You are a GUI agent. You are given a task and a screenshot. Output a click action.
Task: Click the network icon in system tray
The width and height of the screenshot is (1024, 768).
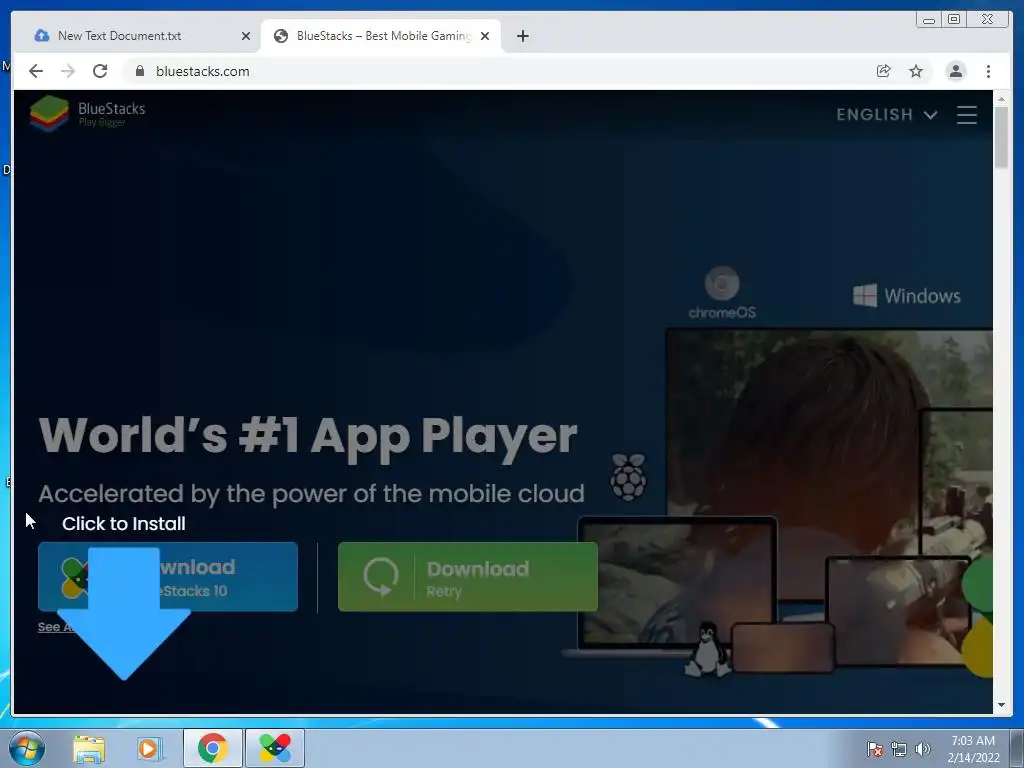pos(899,749)
